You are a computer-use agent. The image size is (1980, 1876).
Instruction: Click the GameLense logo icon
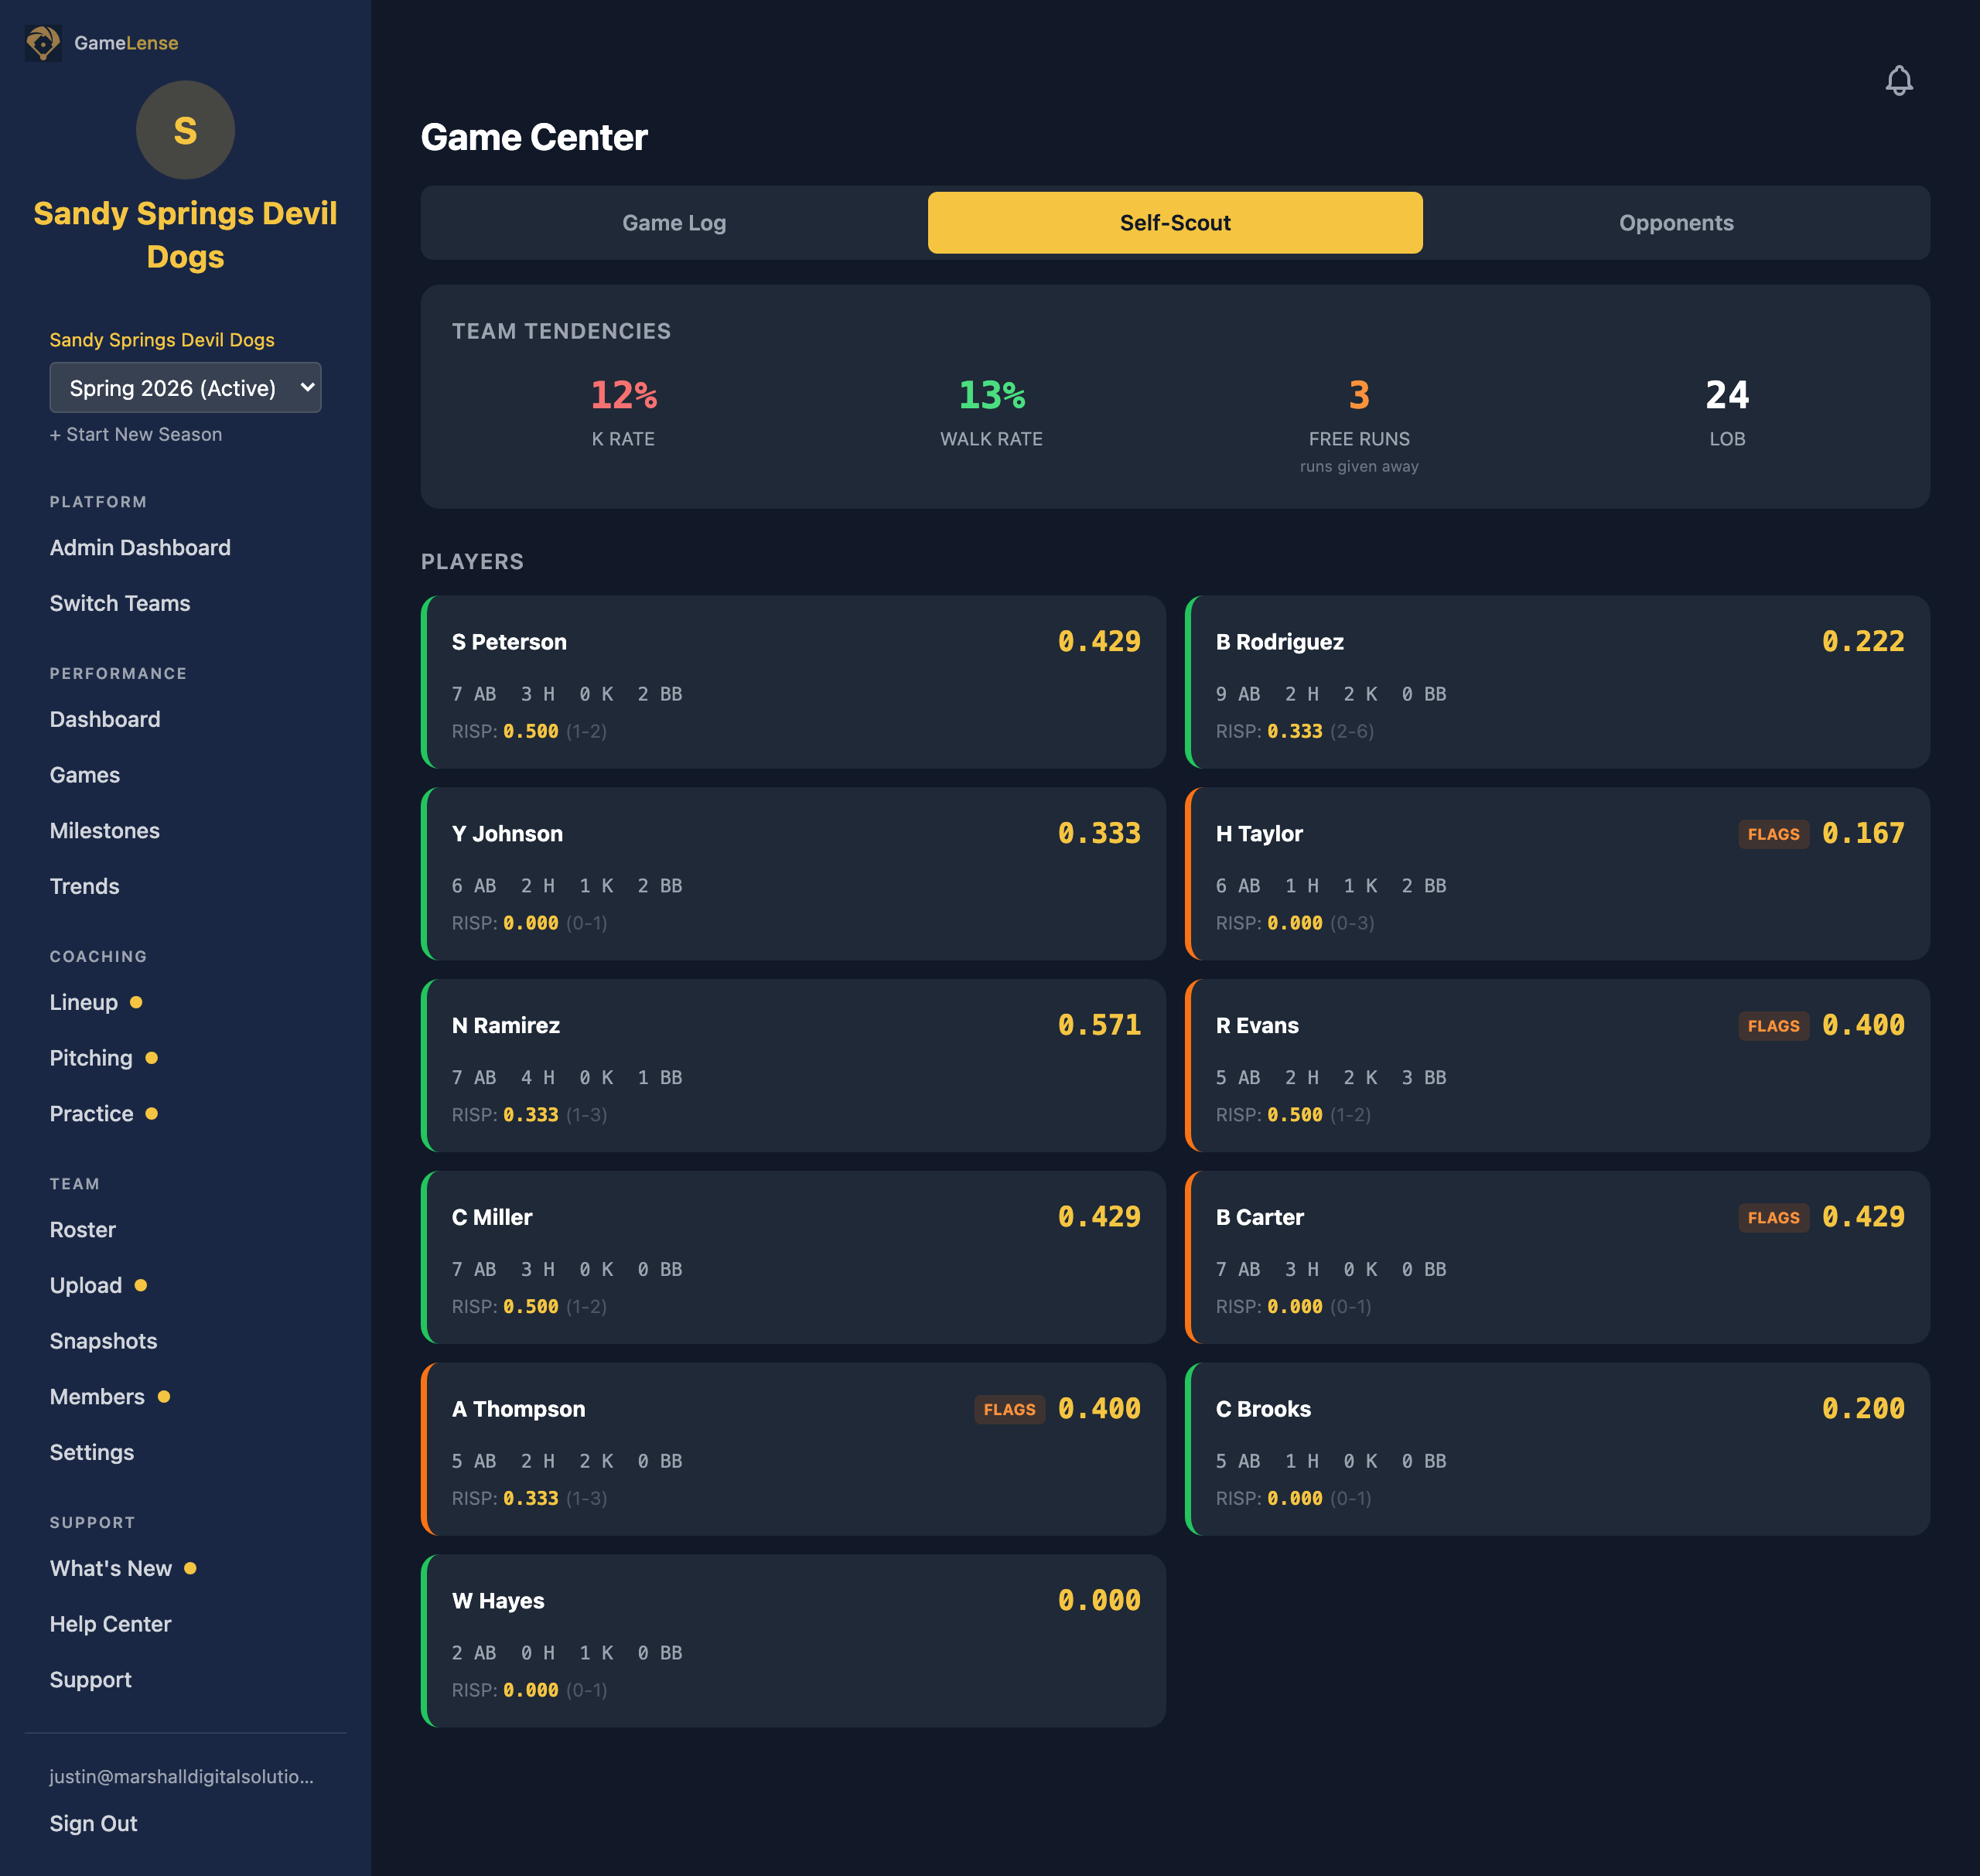tap(43, 43)
